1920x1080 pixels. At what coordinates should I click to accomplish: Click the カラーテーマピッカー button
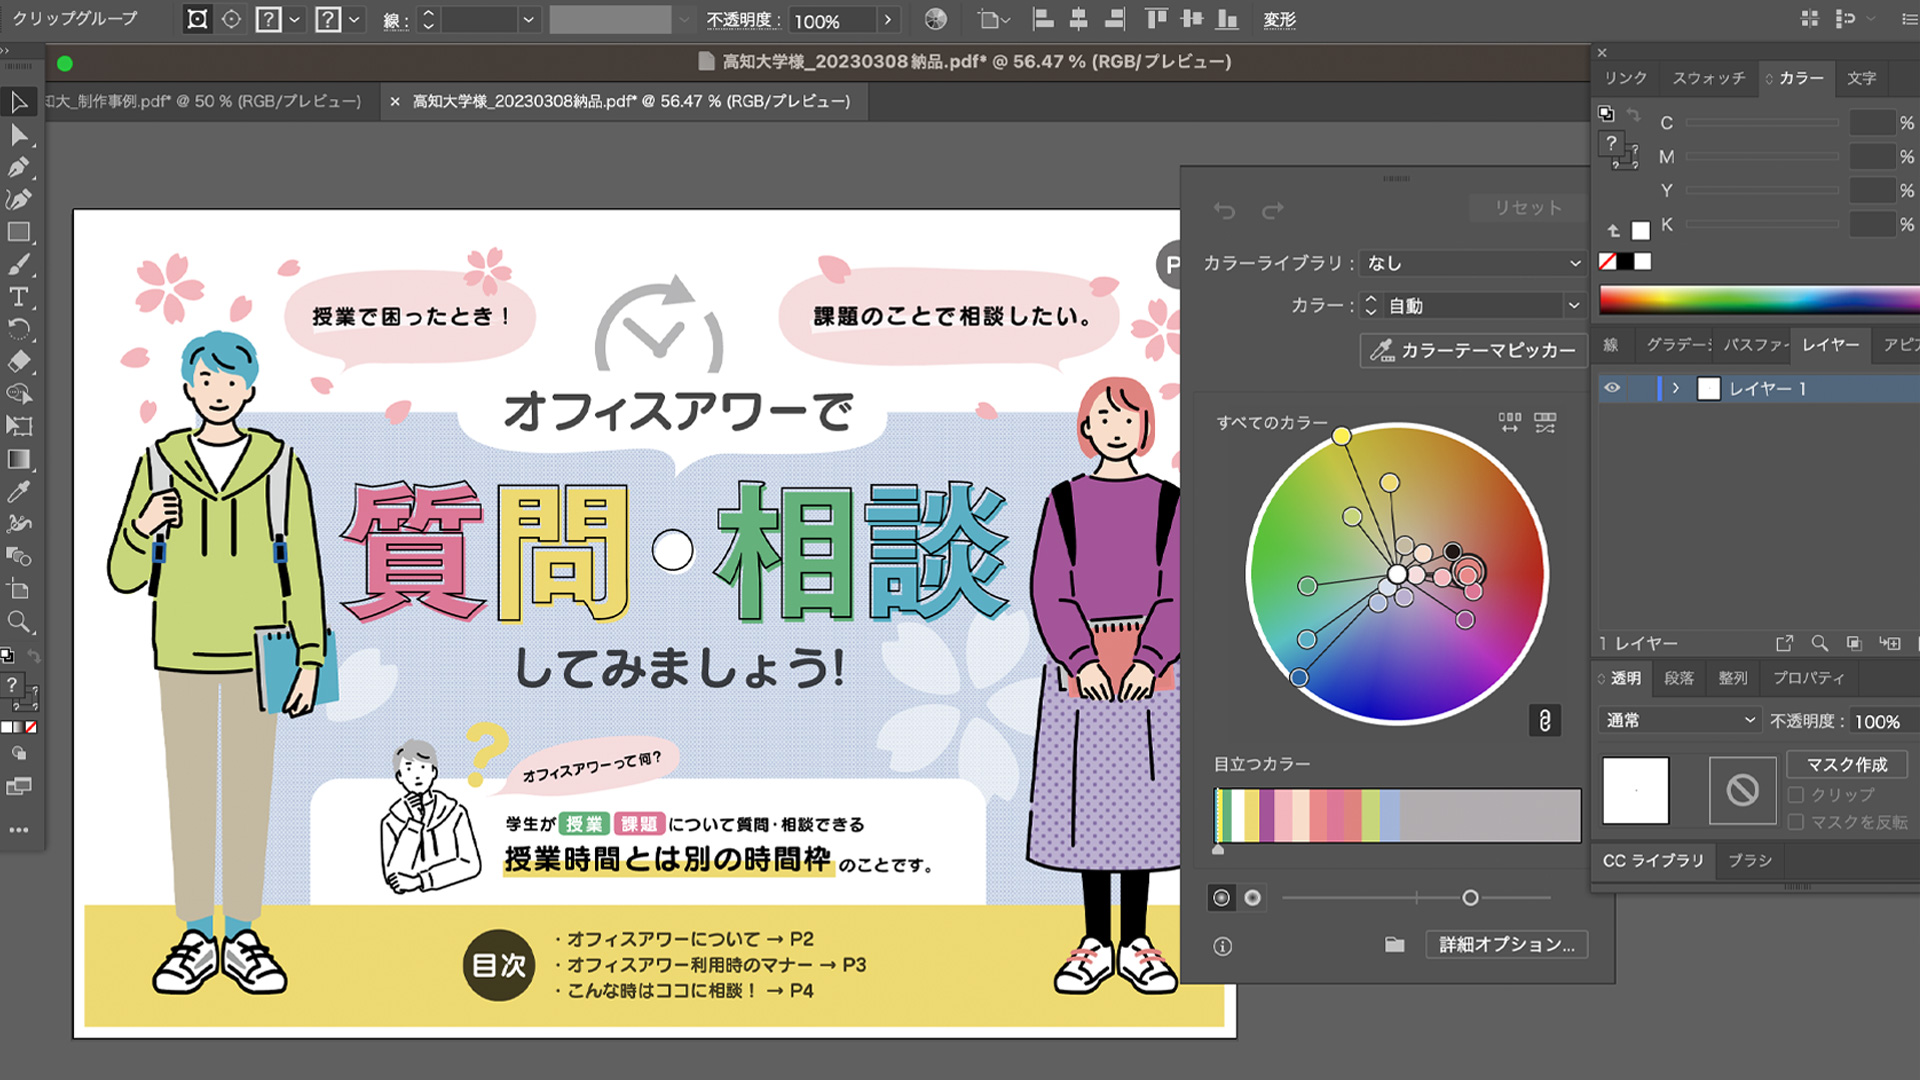point(1473,350)
